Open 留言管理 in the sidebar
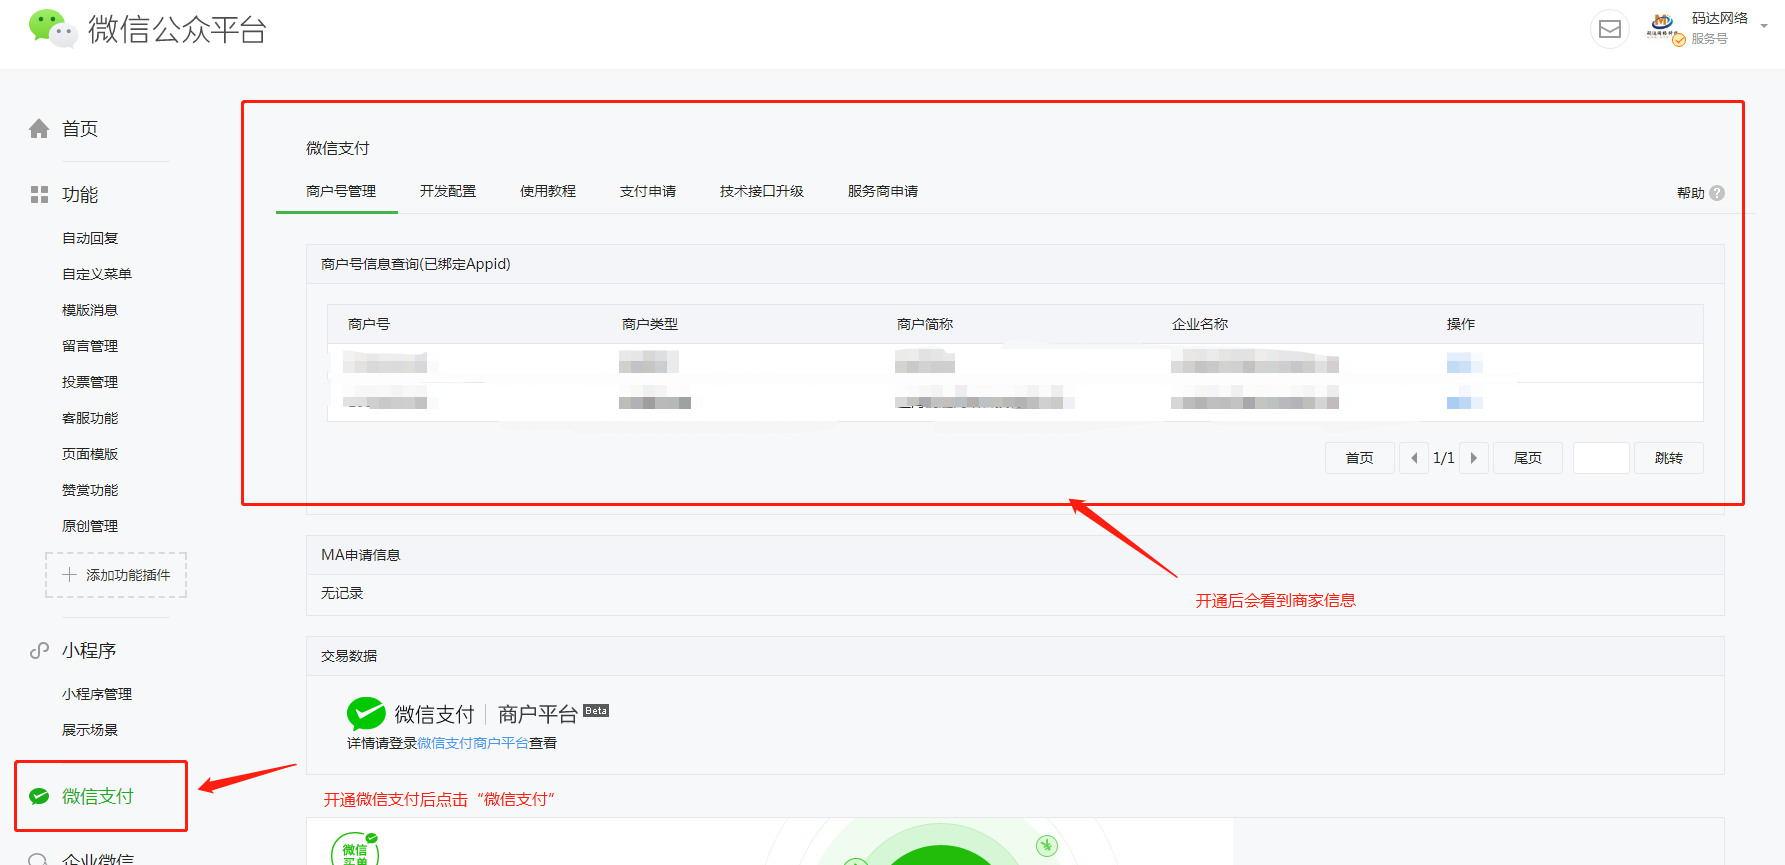 tap(90, 346)
